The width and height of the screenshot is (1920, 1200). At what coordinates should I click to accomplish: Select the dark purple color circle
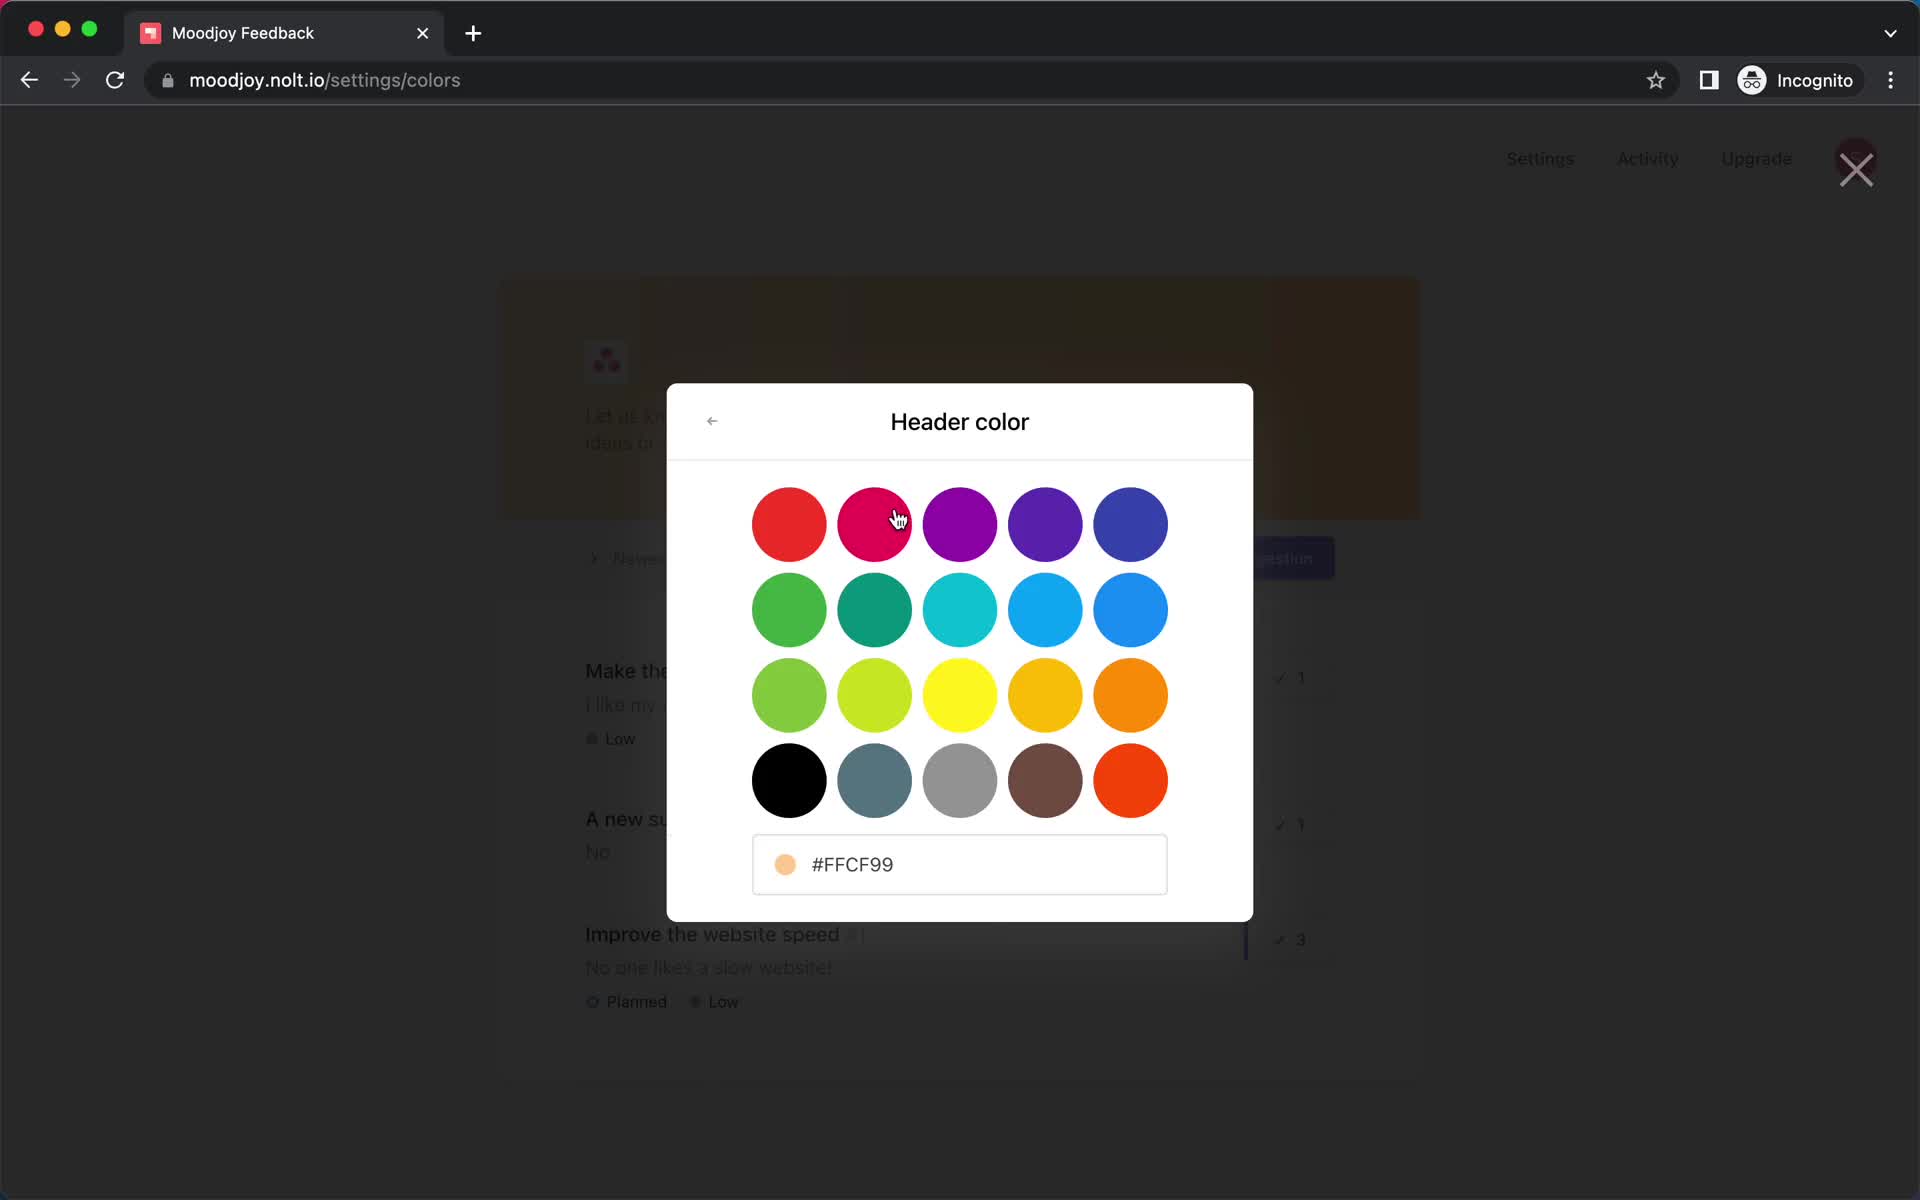pyautogui.click(x=1045, y=523)
